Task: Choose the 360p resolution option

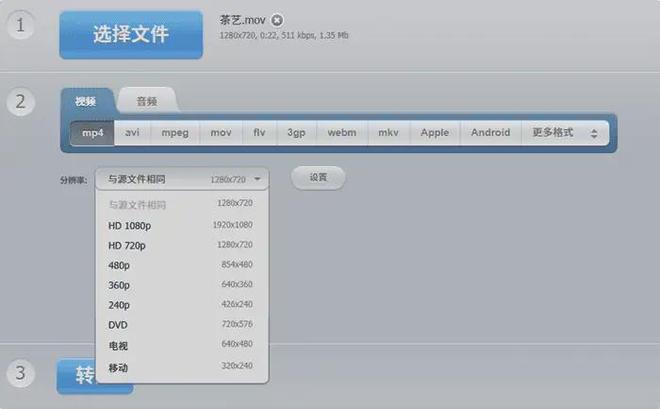Action: coord(182,285)
